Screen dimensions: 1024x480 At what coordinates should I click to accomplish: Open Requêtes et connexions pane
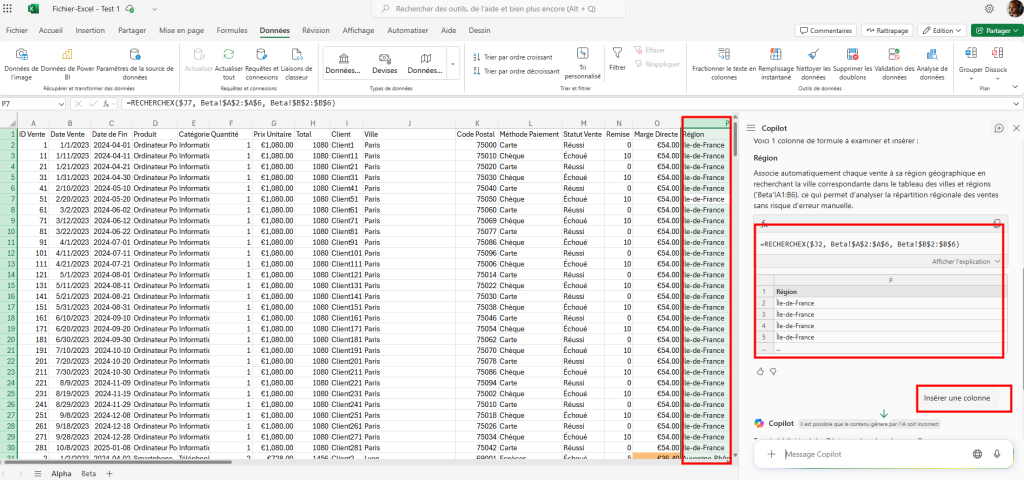(x=261, y=63)
